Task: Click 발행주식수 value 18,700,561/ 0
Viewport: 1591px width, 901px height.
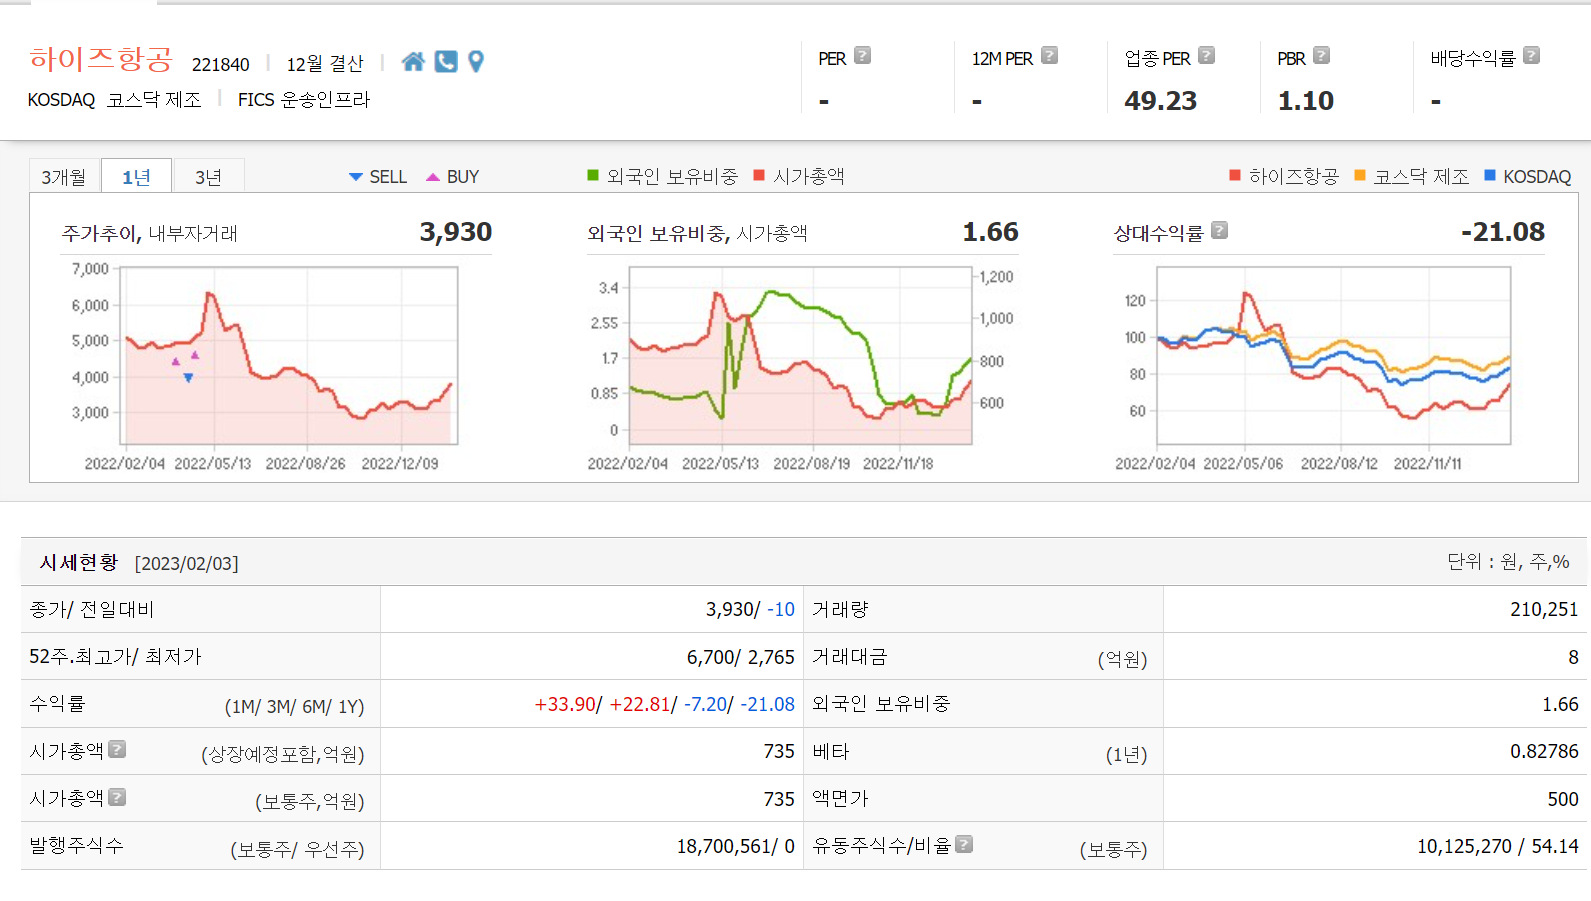Action: pos(736,846)
